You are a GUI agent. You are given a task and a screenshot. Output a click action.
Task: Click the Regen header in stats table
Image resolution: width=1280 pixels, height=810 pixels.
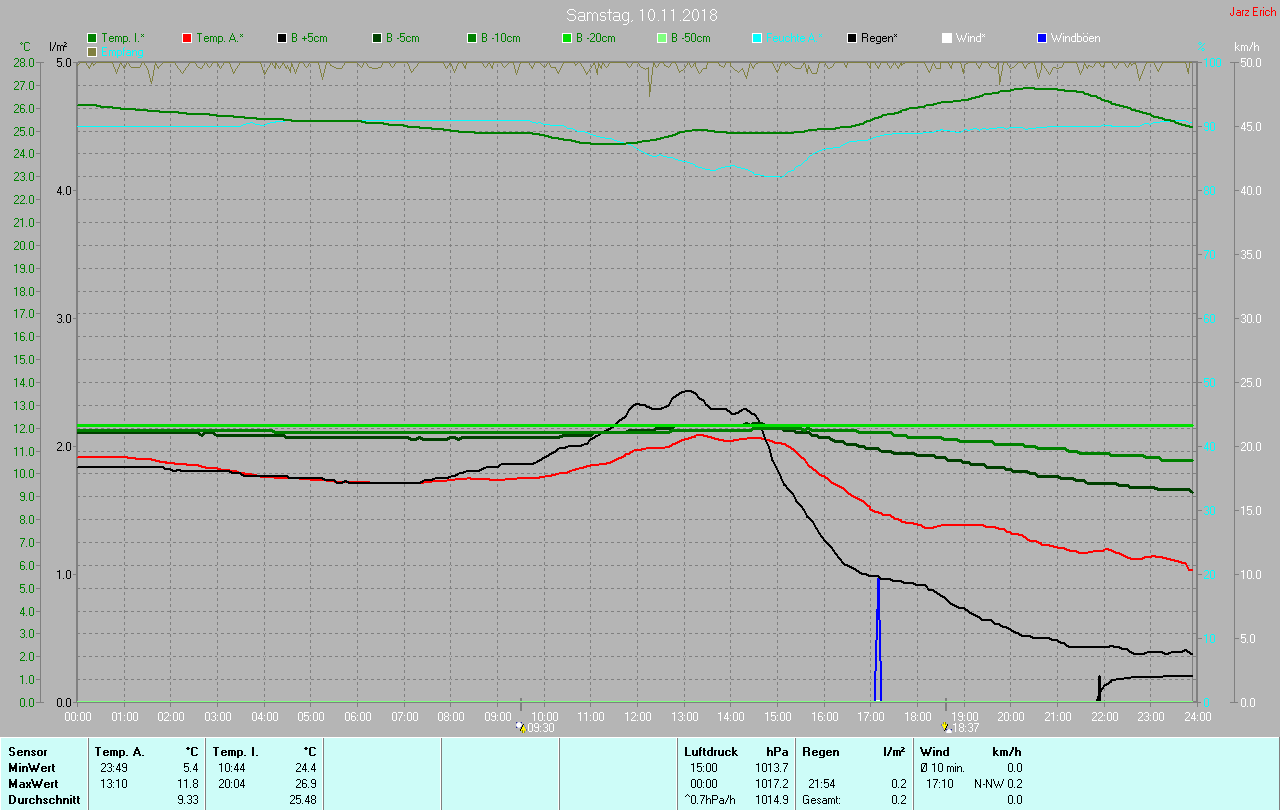pyautogui.click(x=823, y=751)
